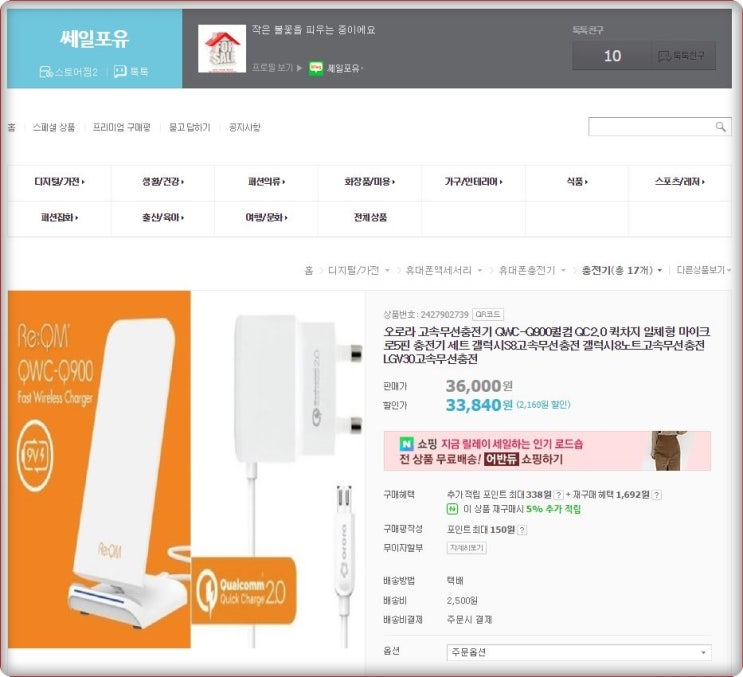Open breadcrumb 디지털/가전 dropdown arrow
This screenshot has height=677, width=743.
pyautogui.click(x=387, y=271)
